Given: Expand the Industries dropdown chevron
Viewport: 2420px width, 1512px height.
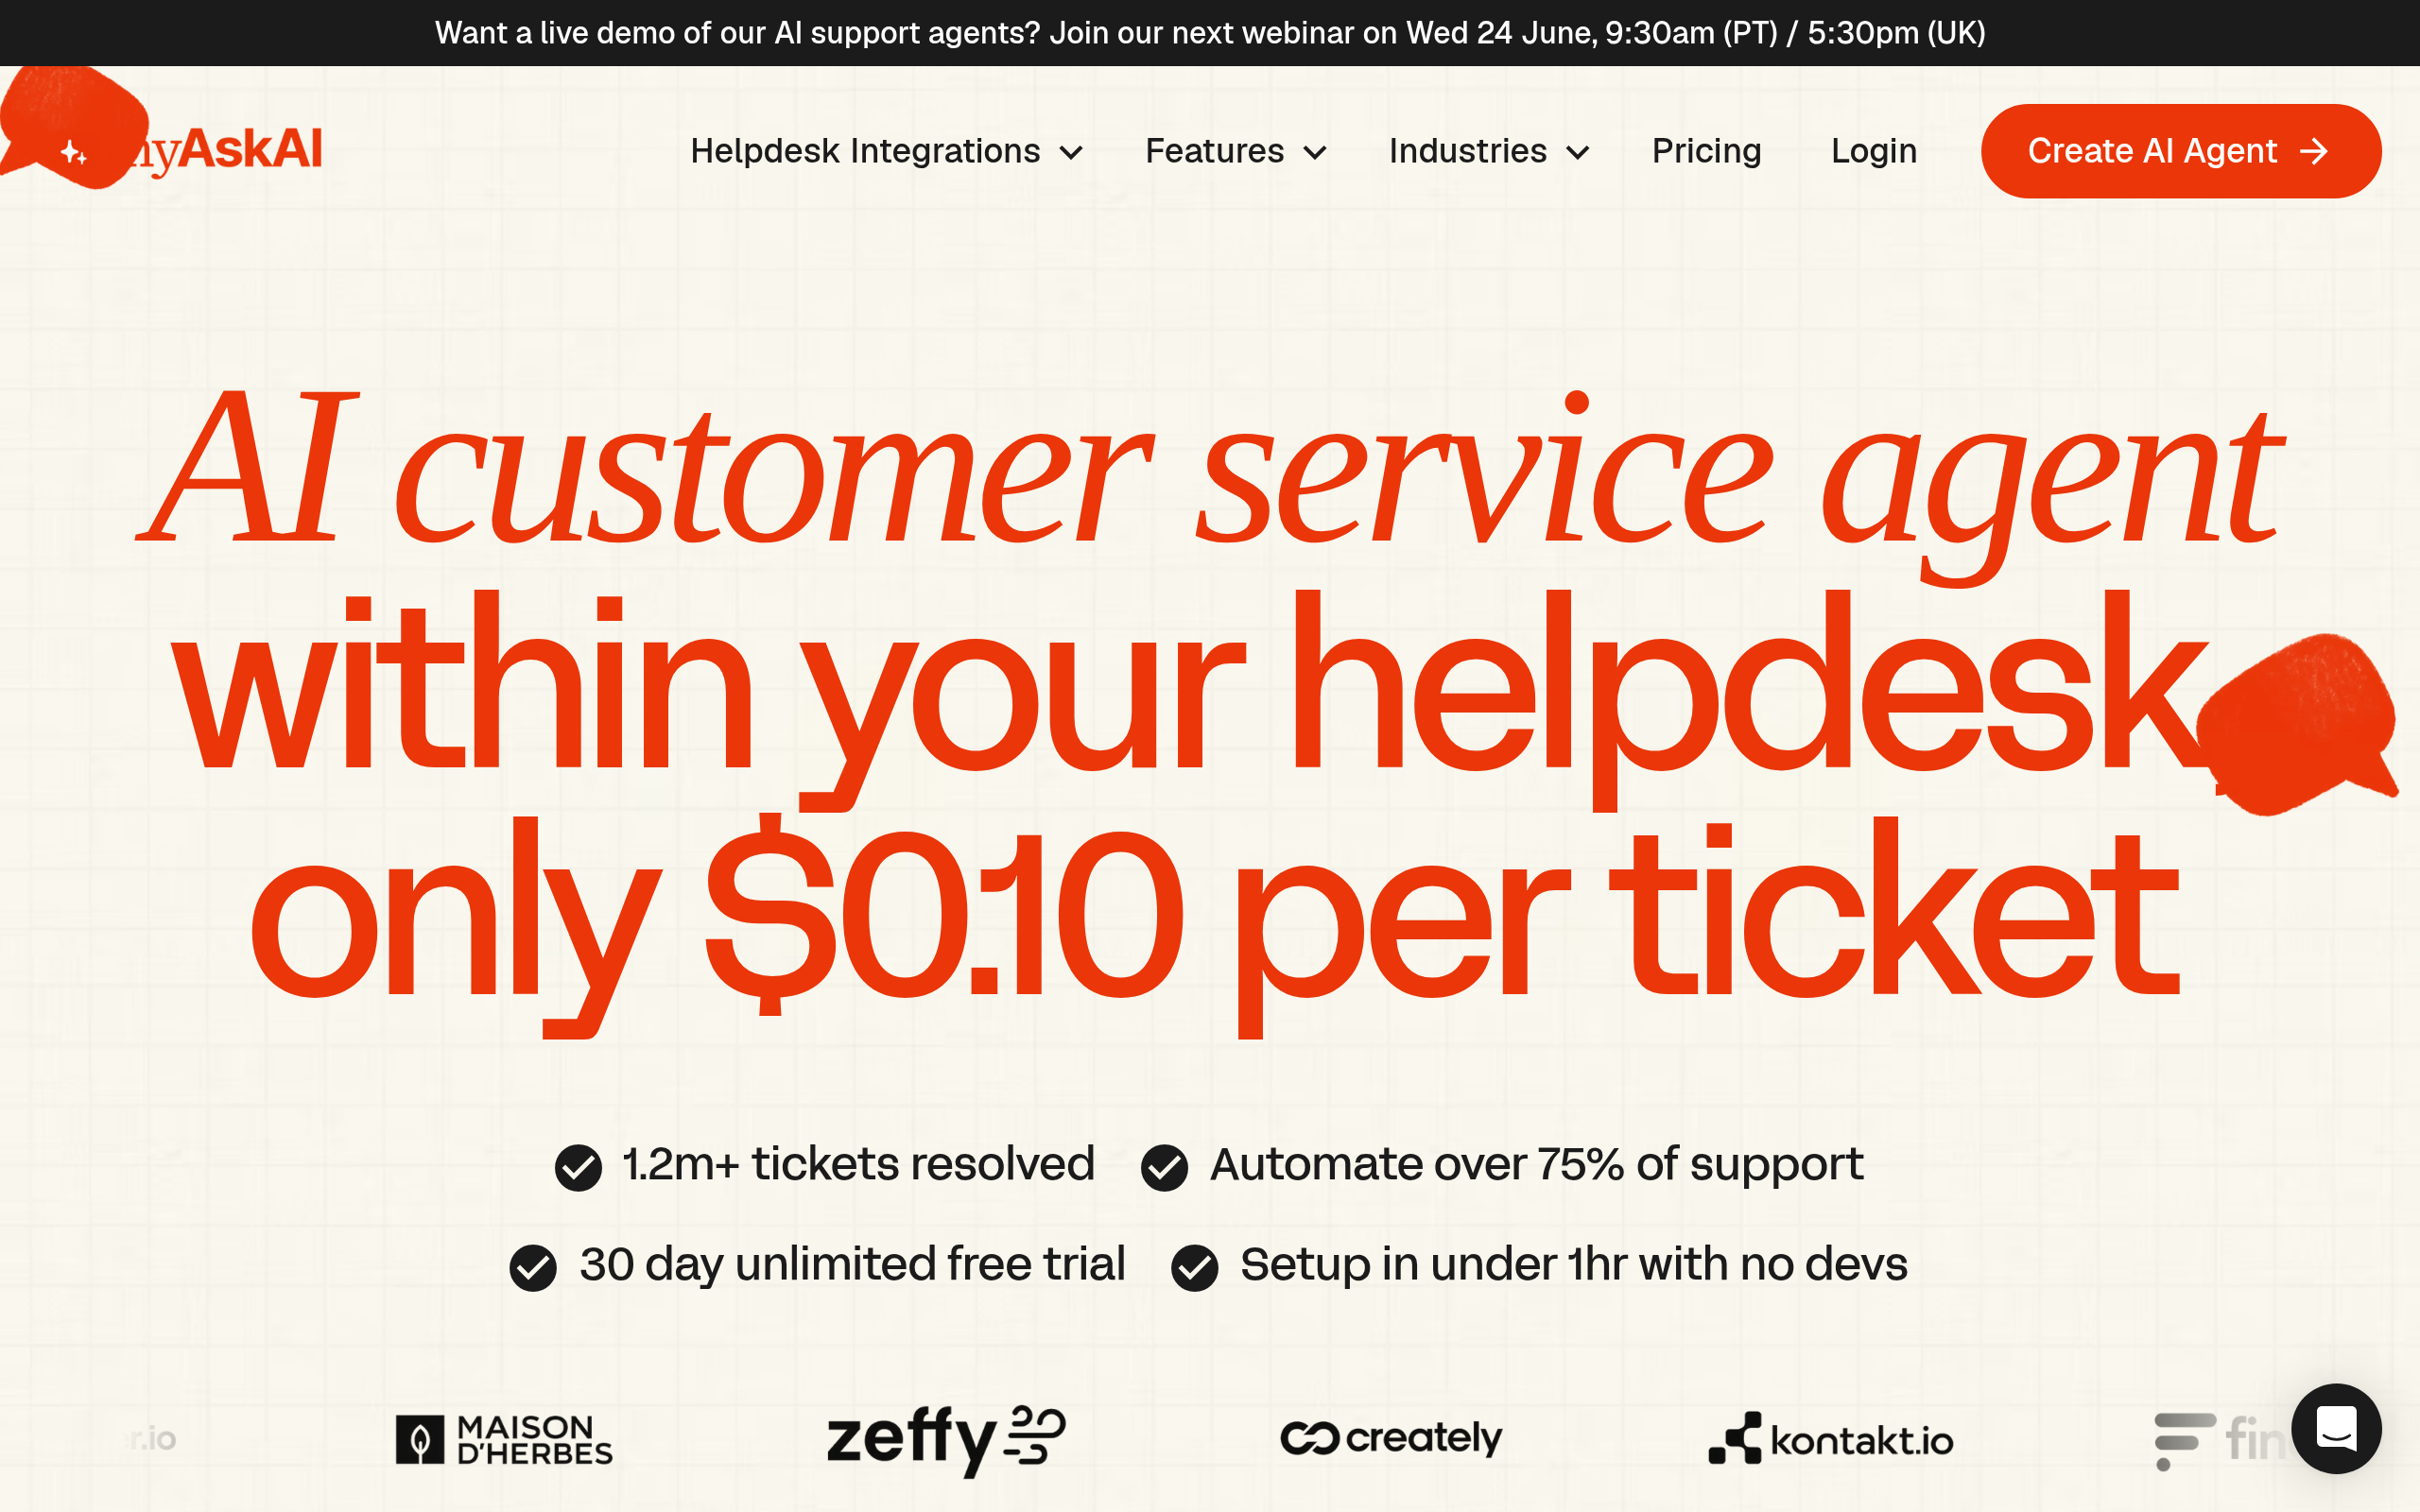Looking at the screenshot, I should click(x=1578, y=153).
